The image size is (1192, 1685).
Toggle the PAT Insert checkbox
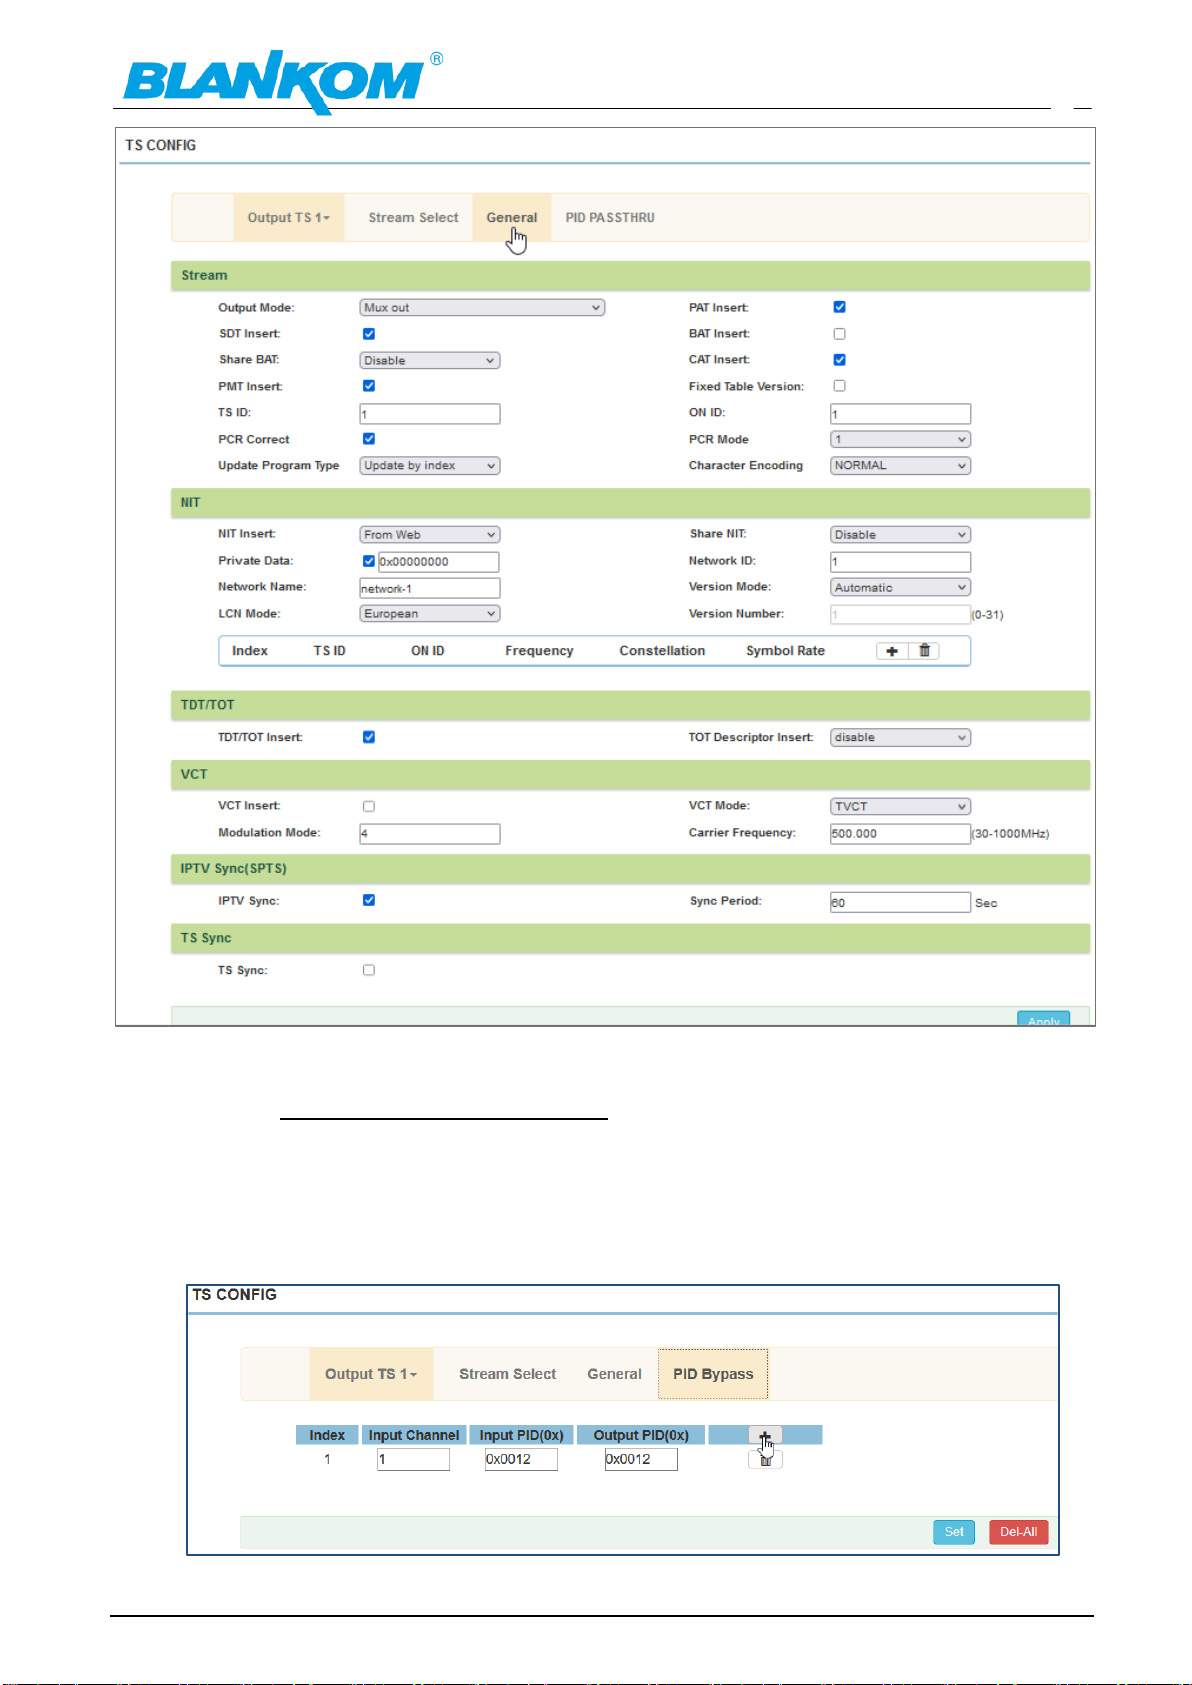point(840,307)
